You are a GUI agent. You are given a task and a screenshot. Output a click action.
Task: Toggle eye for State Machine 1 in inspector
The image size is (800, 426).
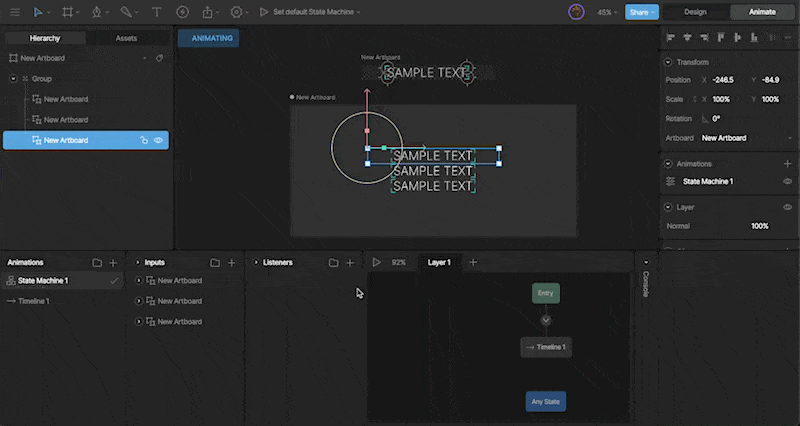click(787, 182)
